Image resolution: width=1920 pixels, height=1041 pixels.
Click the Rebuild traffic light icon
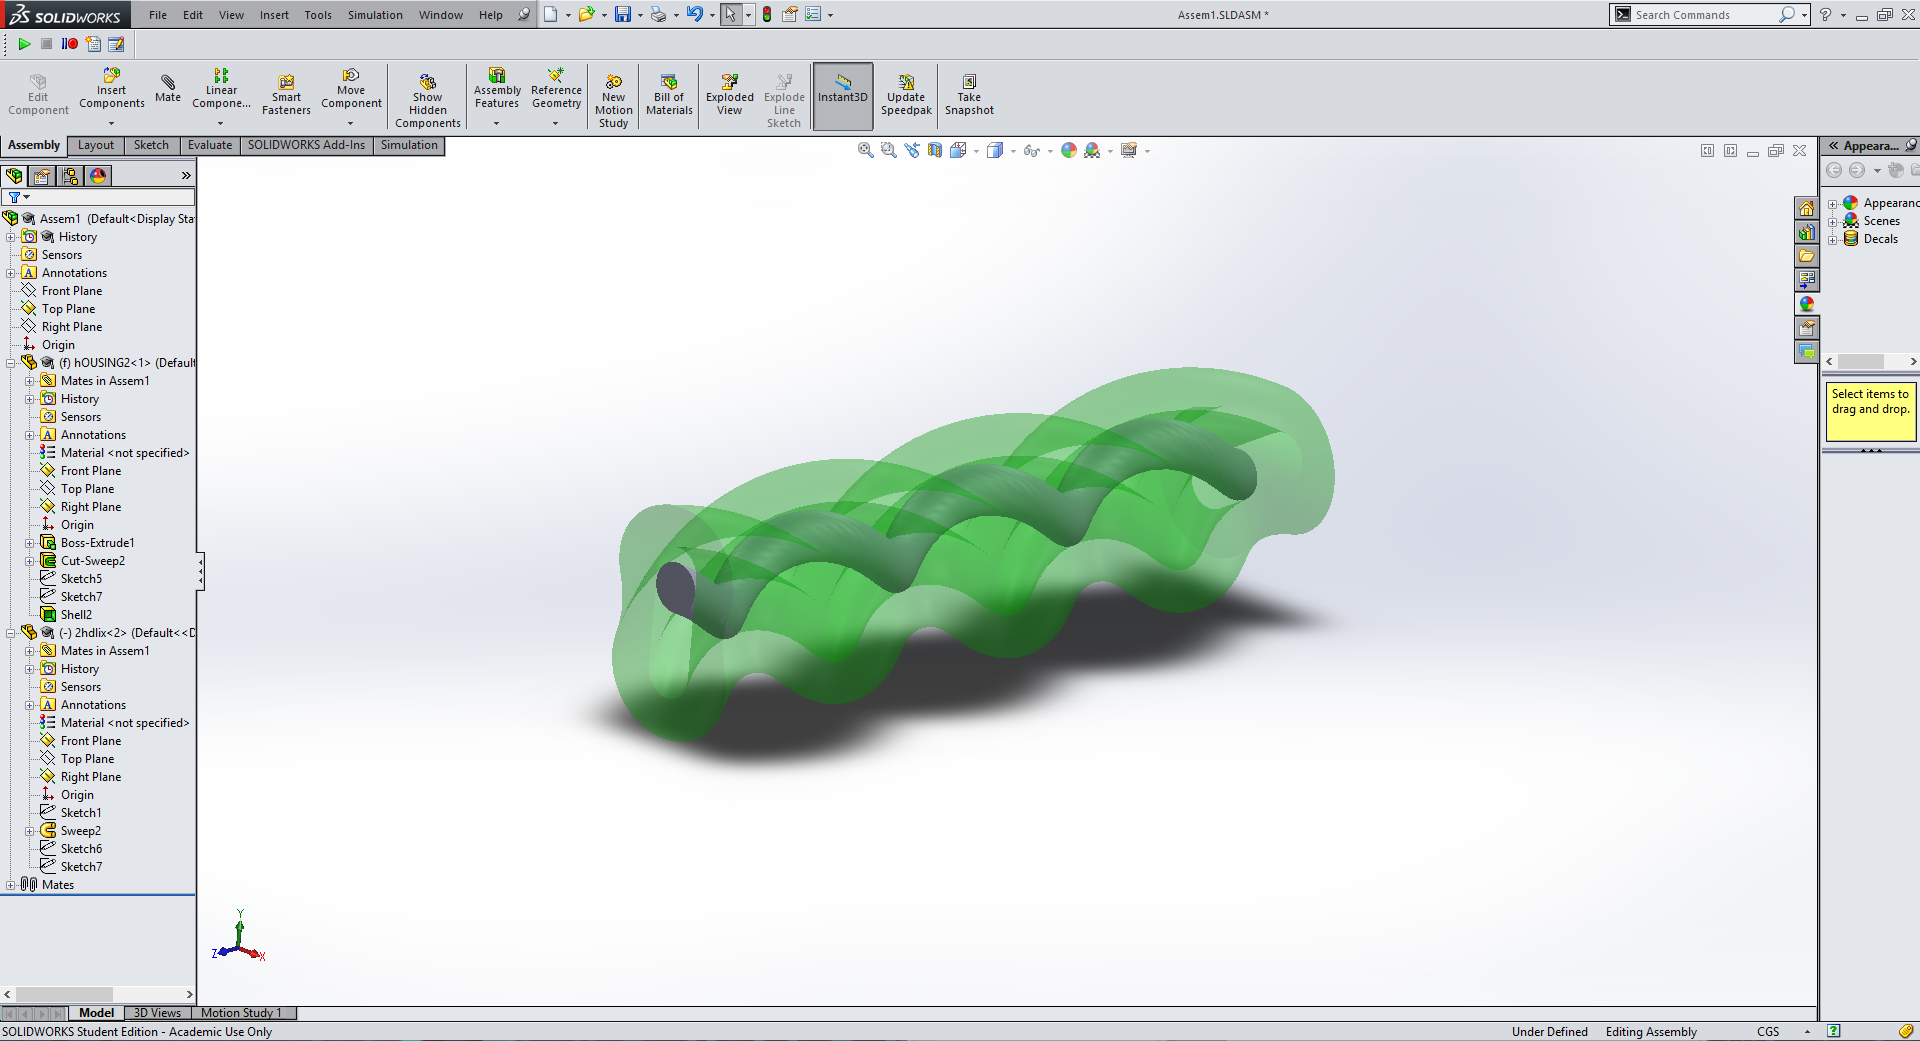767,14
